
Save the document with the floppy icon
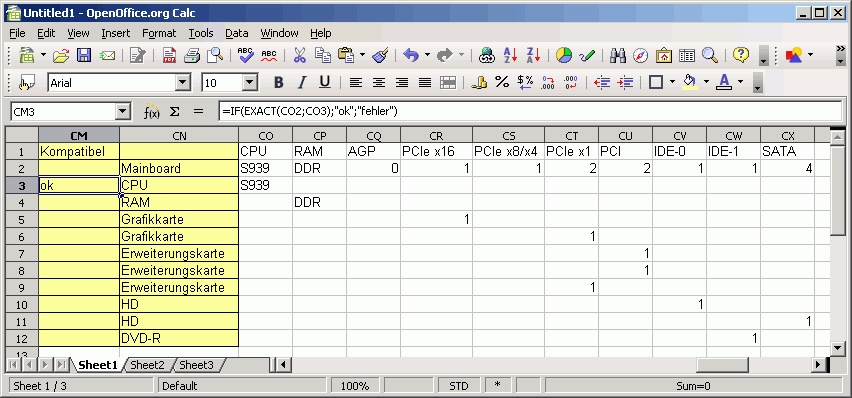tap(84, 55)
